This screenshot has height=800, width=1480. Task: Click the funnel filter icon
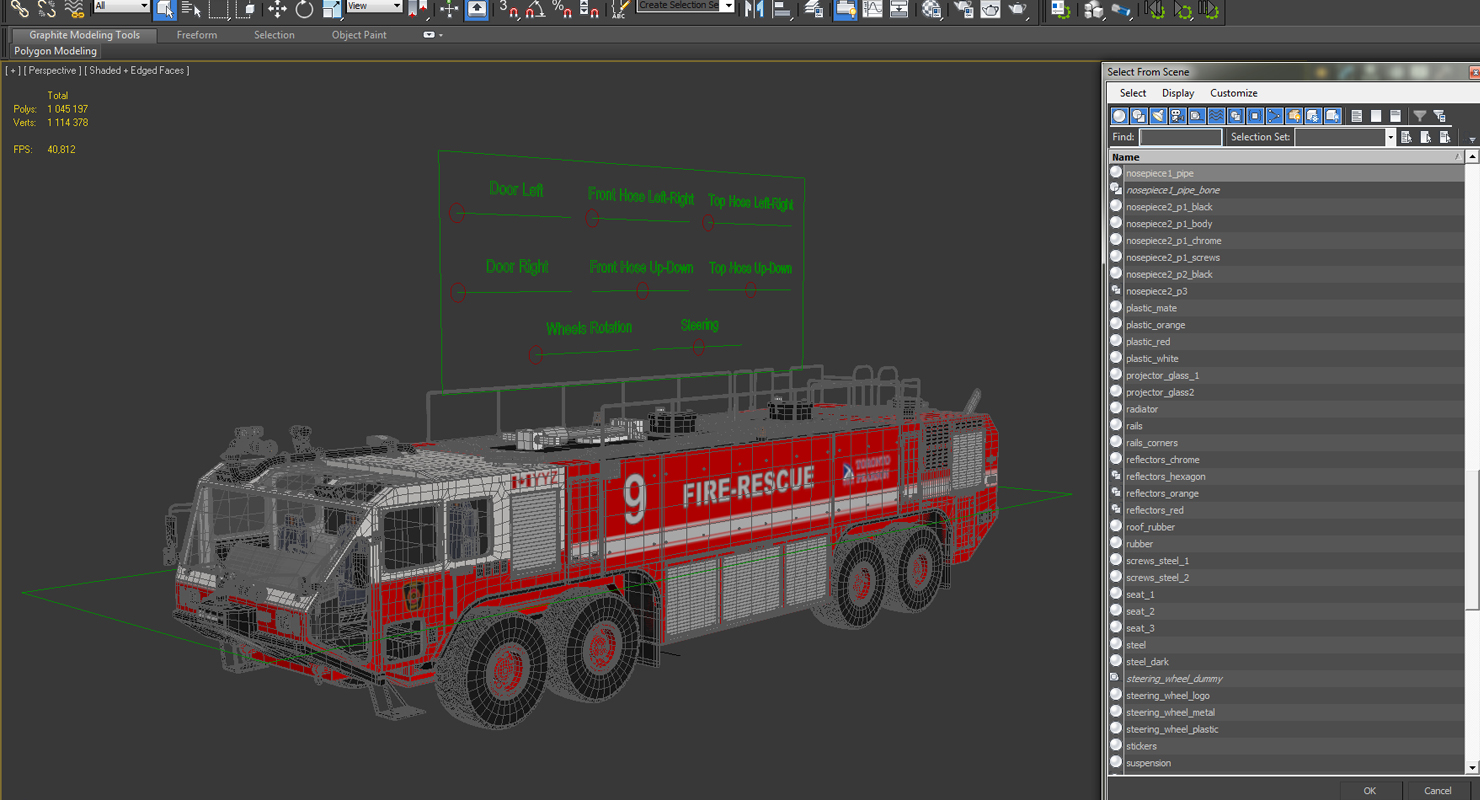click(x=1419, y=116)
